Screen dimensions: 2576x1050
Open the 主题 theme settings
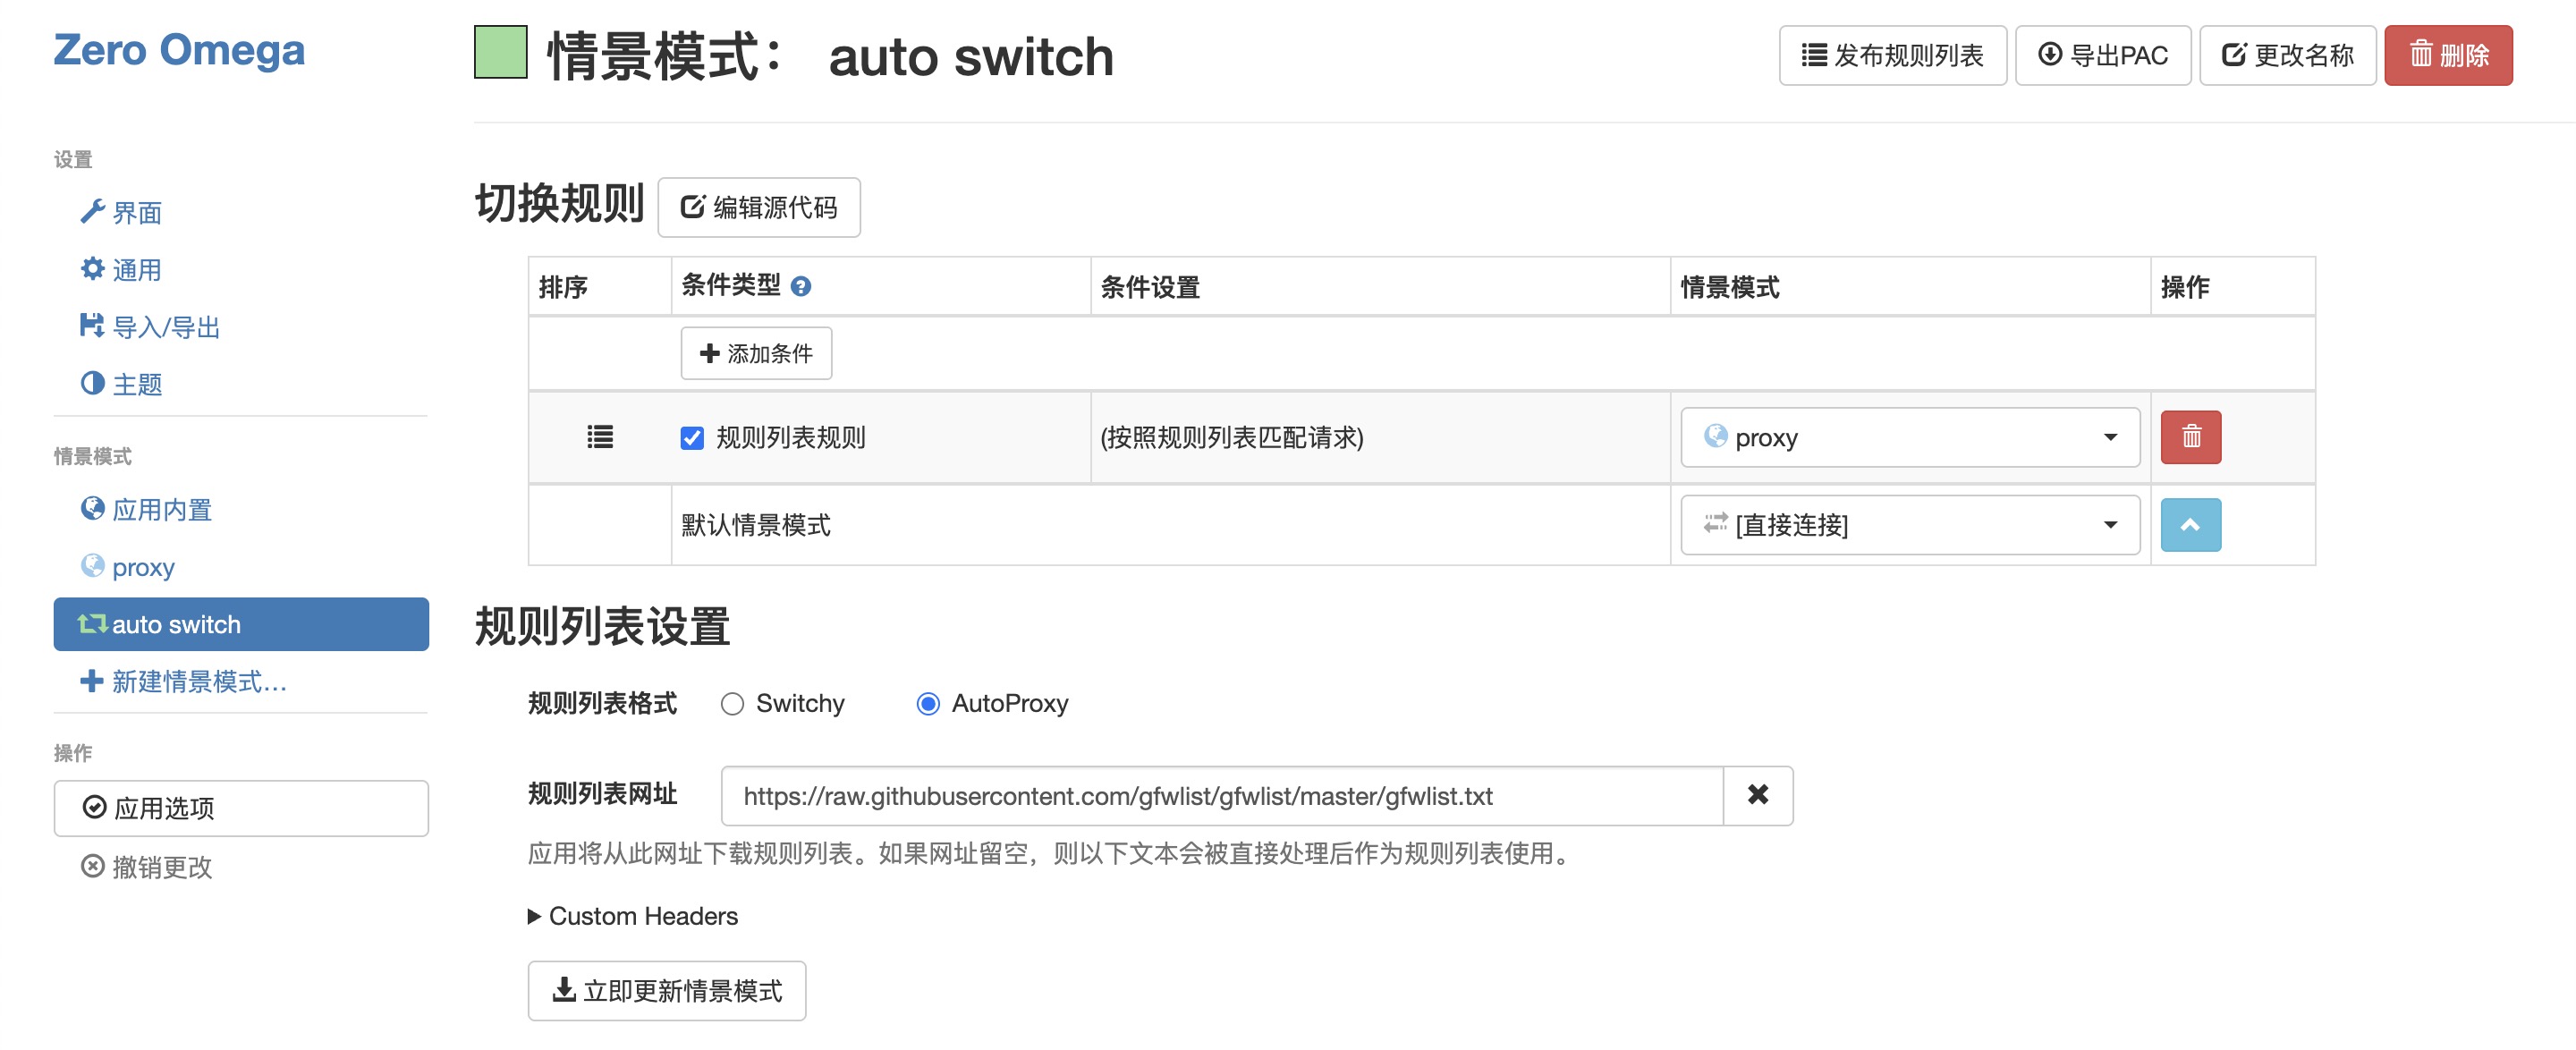pos(136,384)
